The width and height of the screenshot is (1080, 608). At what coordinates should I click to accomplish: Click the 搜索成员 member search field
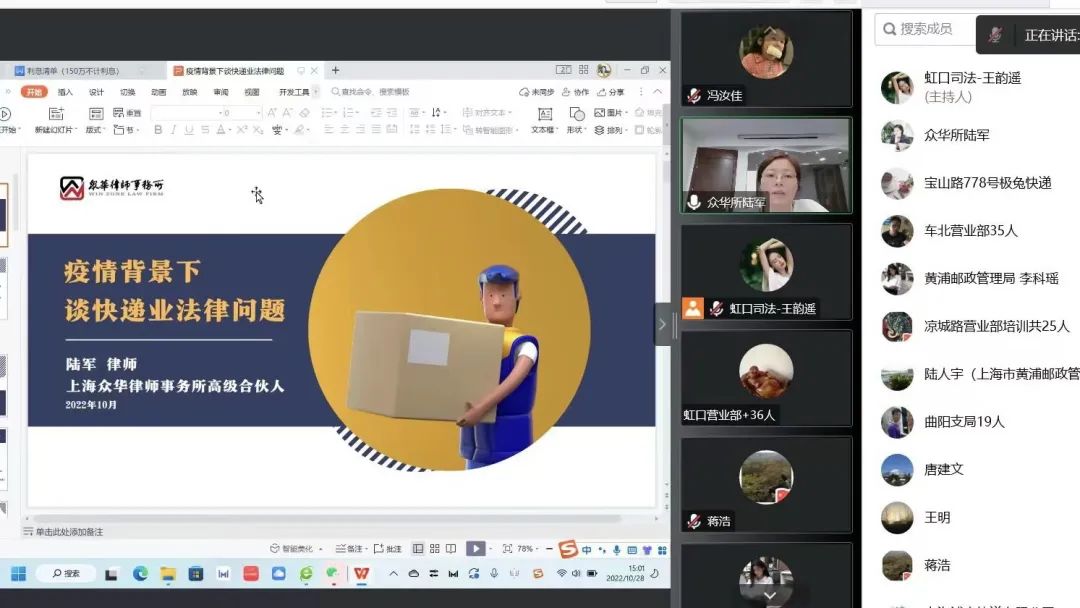925,29
